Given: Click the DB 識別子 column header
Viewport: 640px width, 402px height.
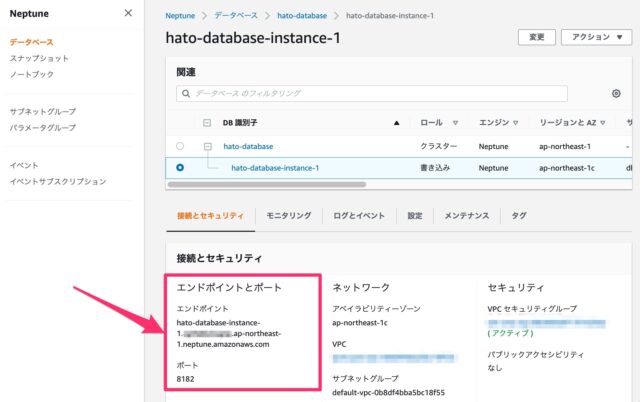Looking at the screenshot, I should (240, 123).
